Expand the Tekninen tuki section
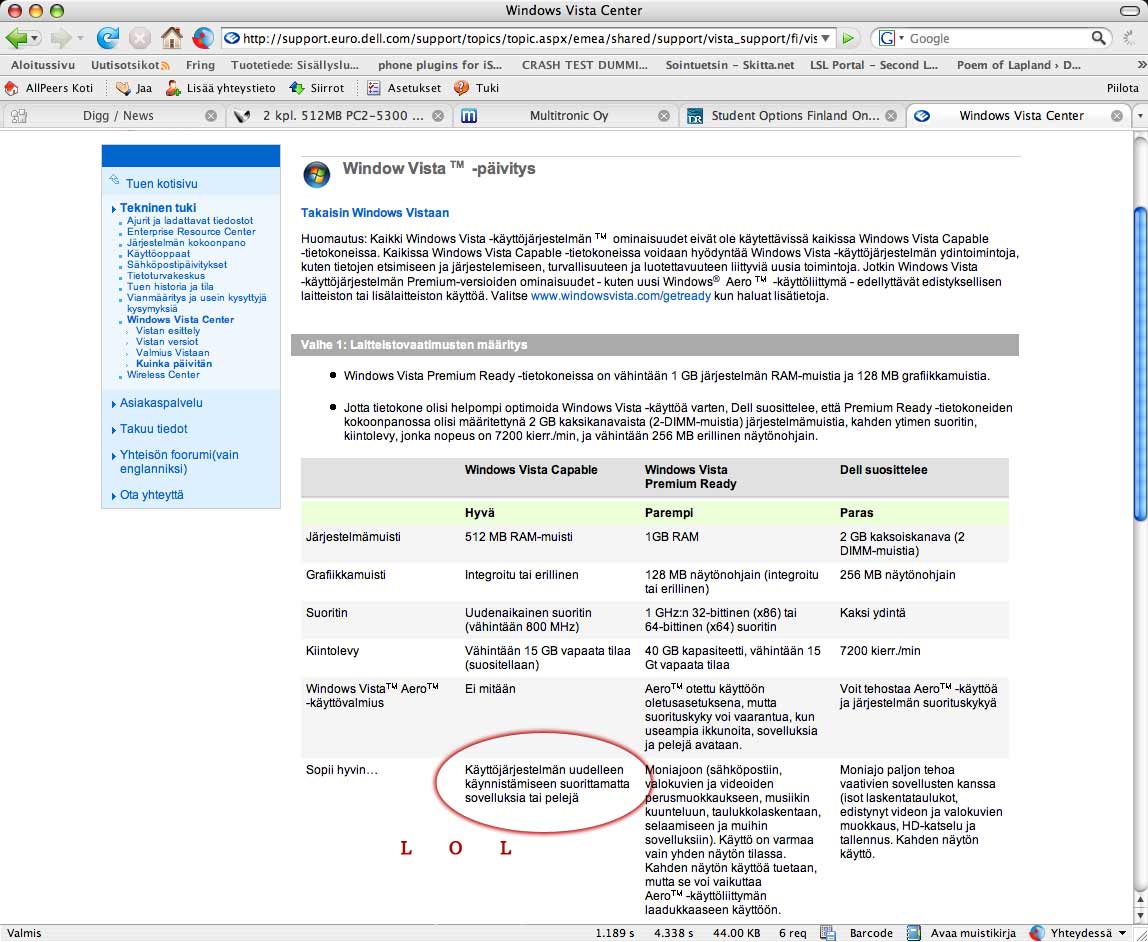The height and width of the screenshot is (942, 1148). tap(157, 208)
